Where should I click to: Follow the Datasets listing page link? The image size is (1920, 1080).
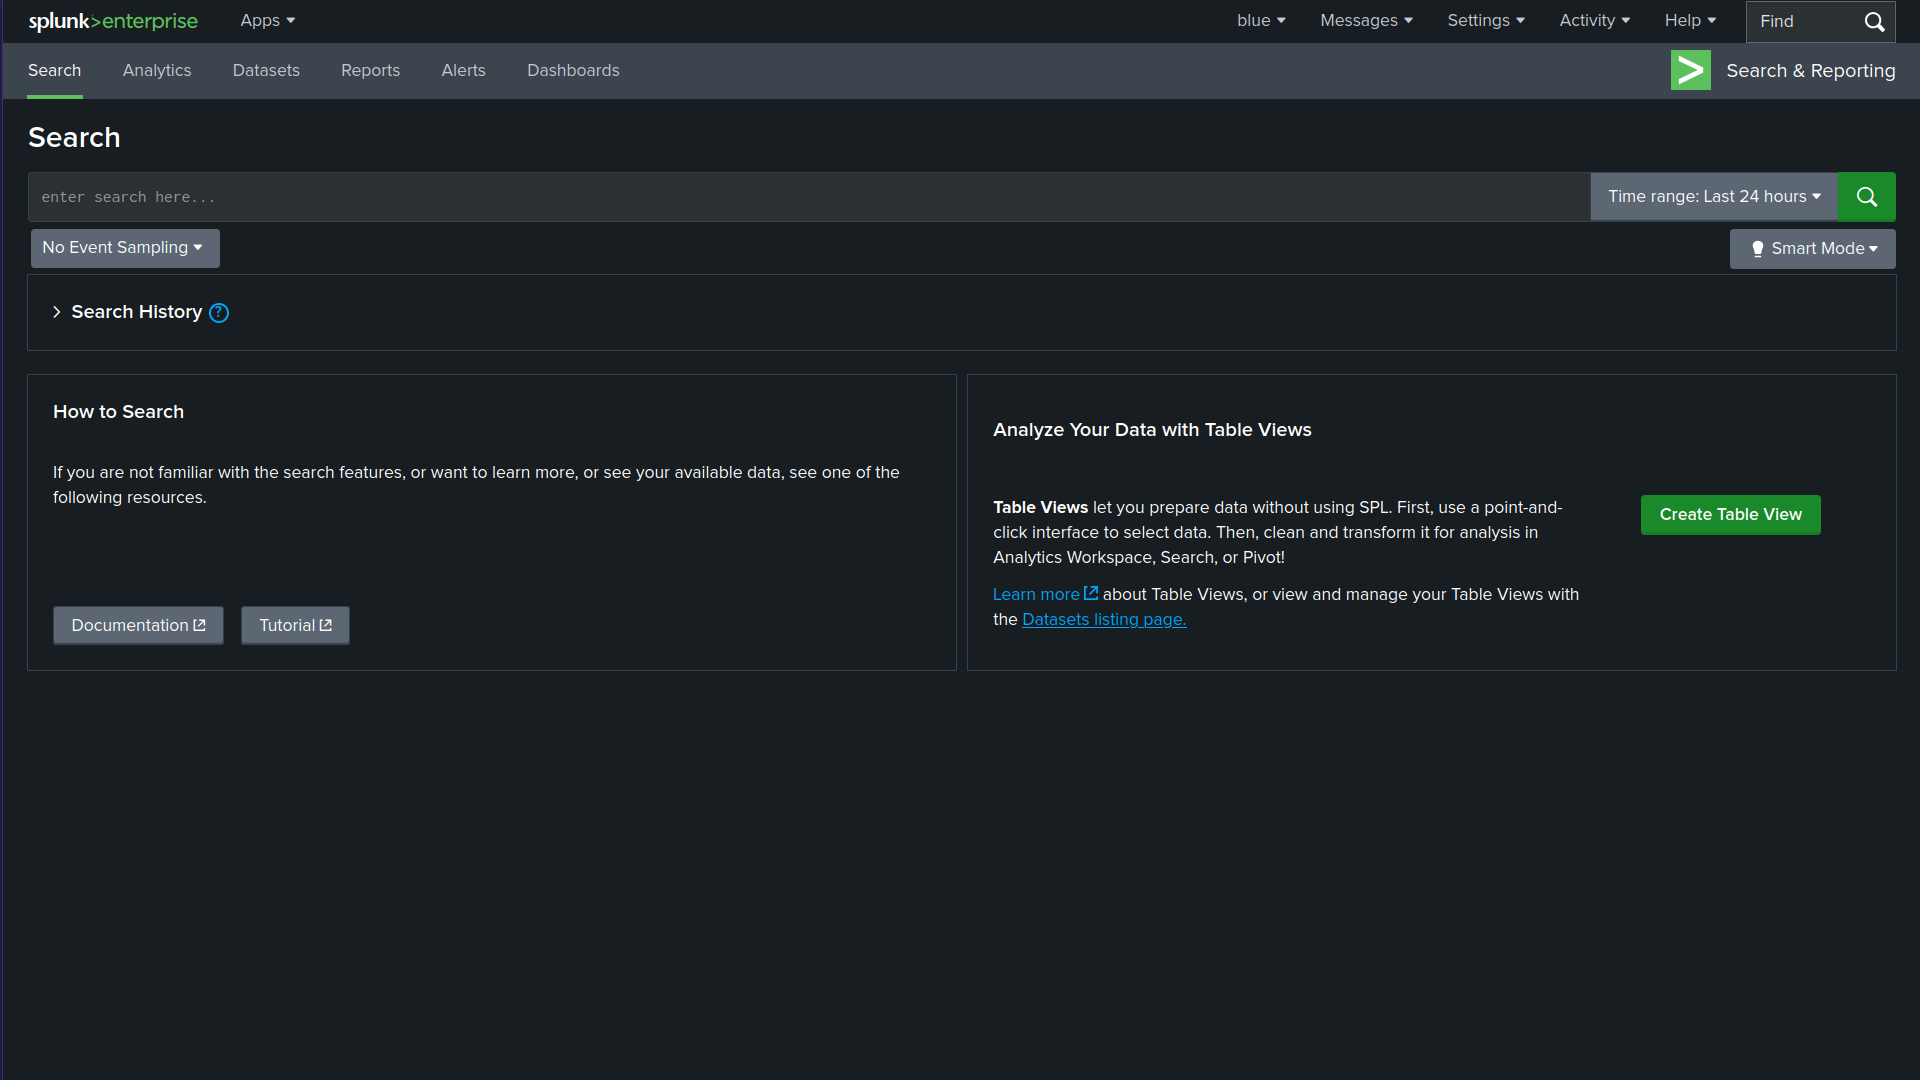[1103, 619]
